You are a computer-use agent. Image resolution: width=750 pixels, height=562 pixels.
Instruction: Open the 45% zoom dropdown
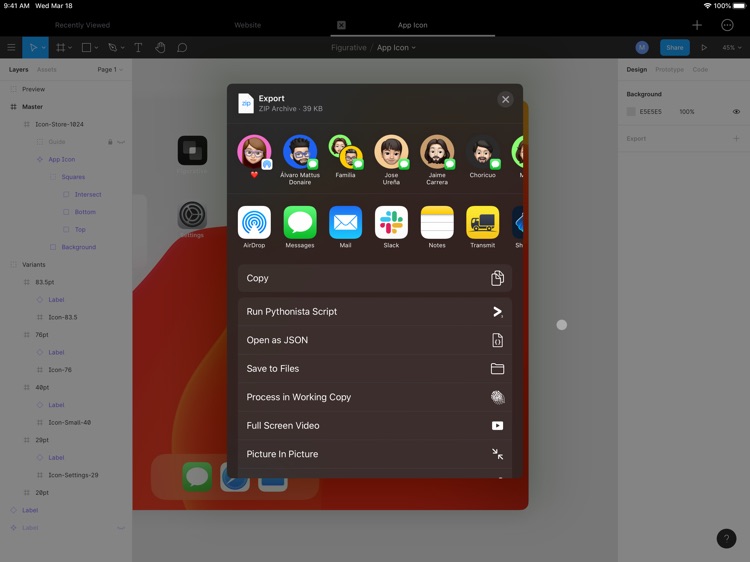click(732, 47)
